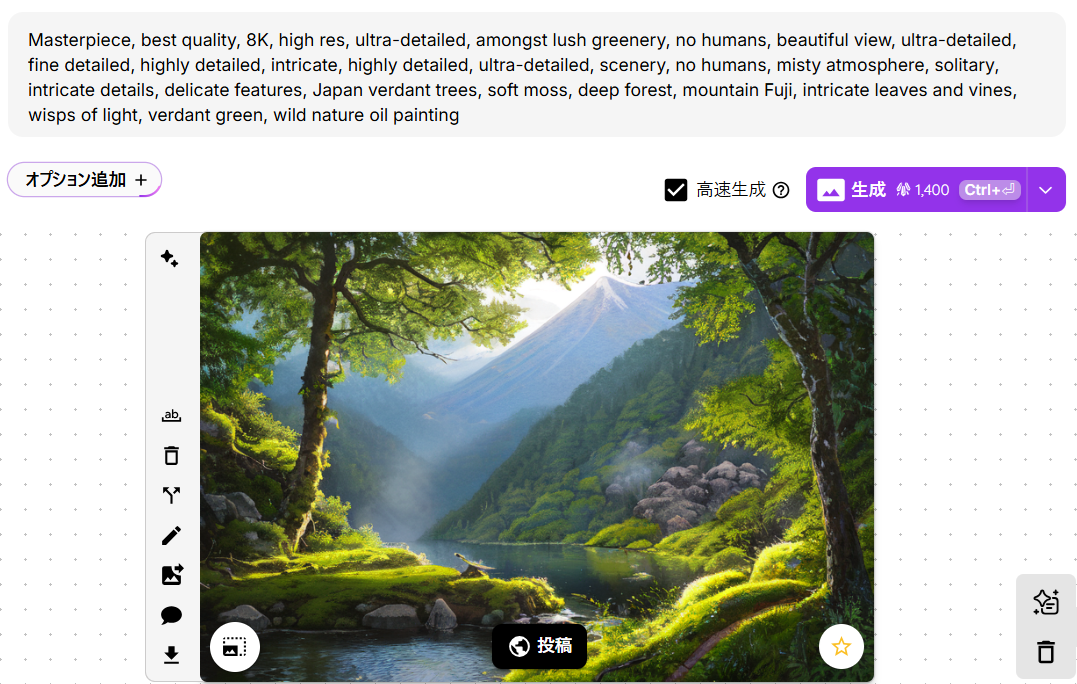1077x684 pixels.
Task: Click the trash icon on right panel
Action: coord(1046,651)
